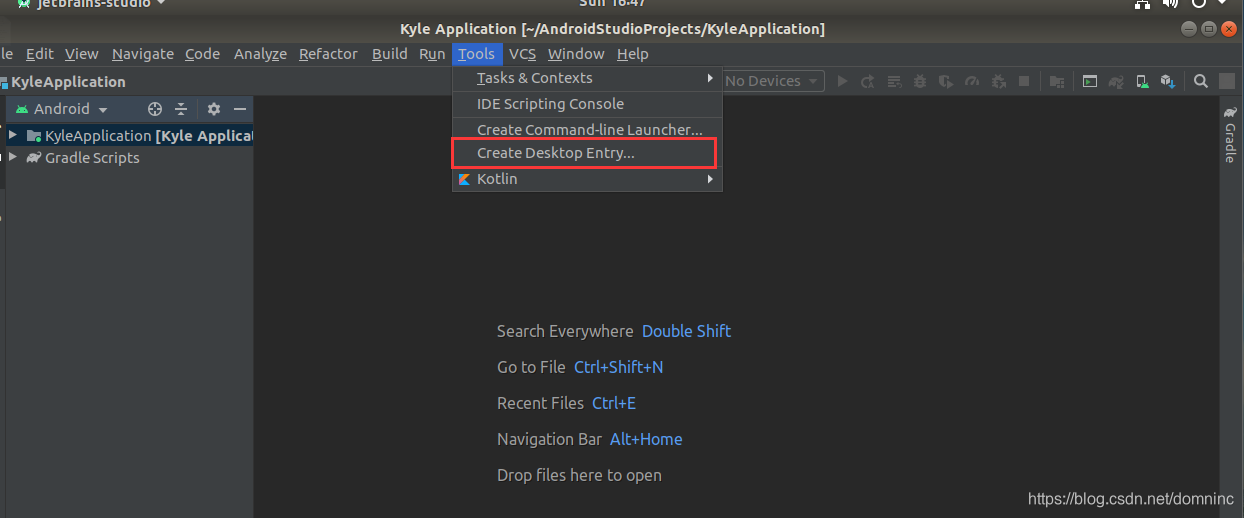Open the No Devices dropdown
The width and height of the screenshot is (1244, 518).
pyautogui.click(x=771, y=81)
